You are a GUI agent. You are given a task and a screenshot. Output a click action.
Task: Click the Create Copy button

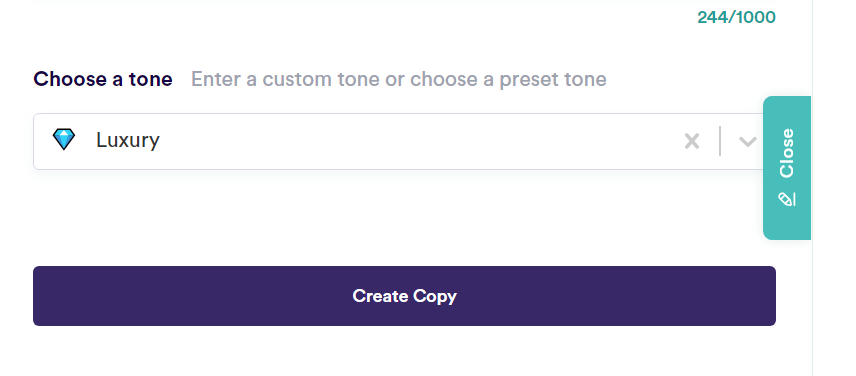(x=404, y=296)
